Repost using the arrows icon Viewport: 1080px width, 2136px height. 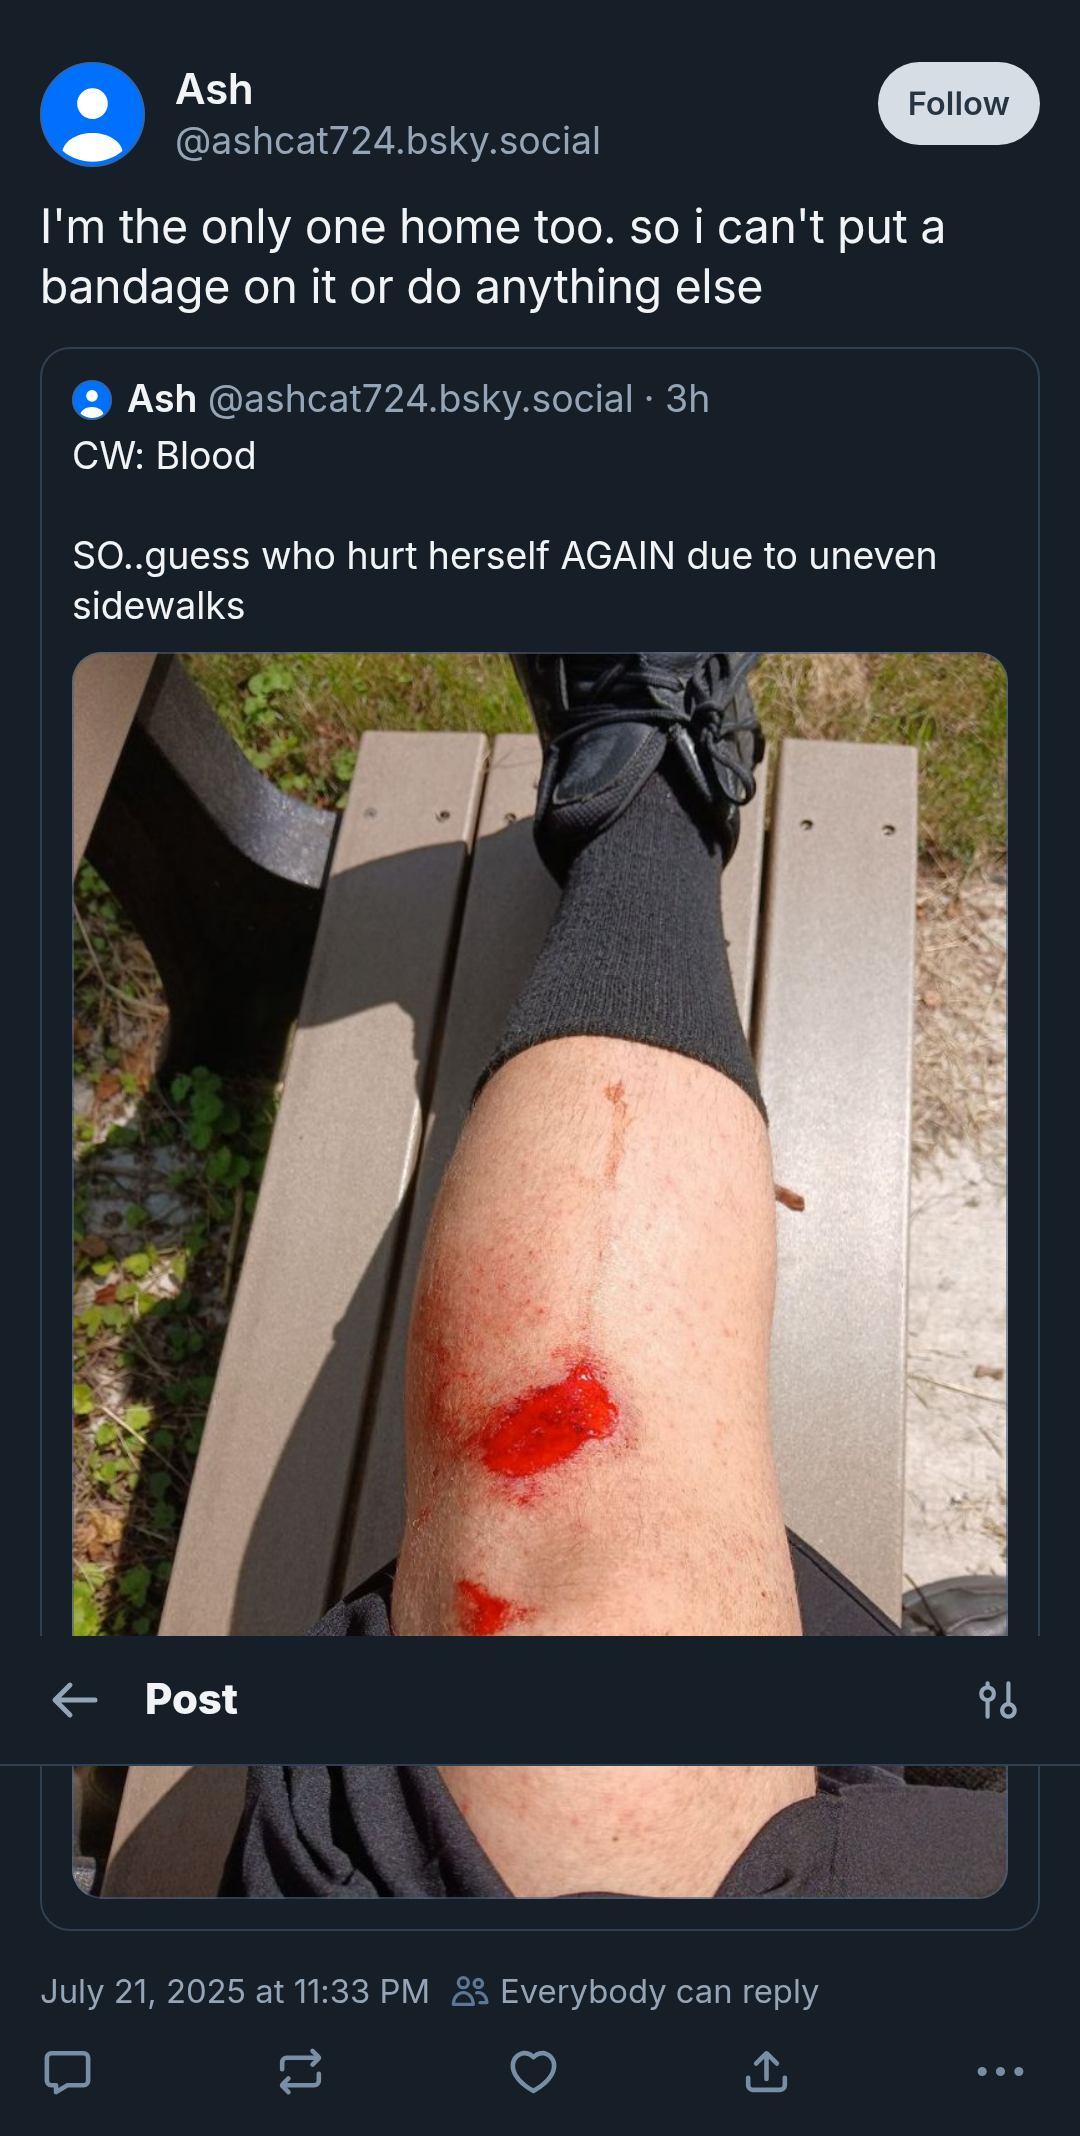pos(300,2072)
